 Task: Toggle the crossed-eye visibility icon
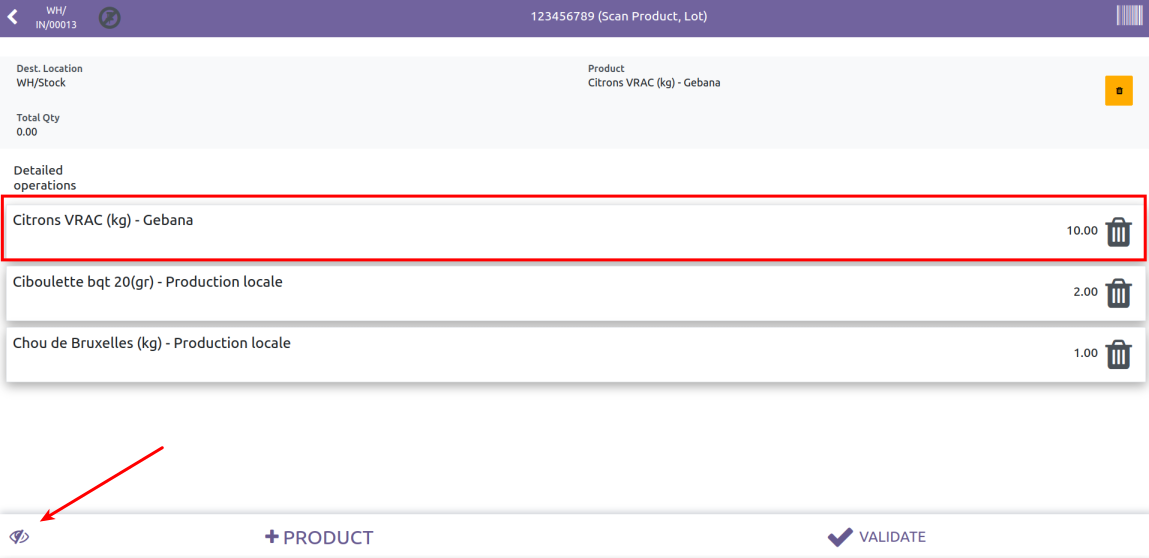pyautogui.click(x=20, y=537)
